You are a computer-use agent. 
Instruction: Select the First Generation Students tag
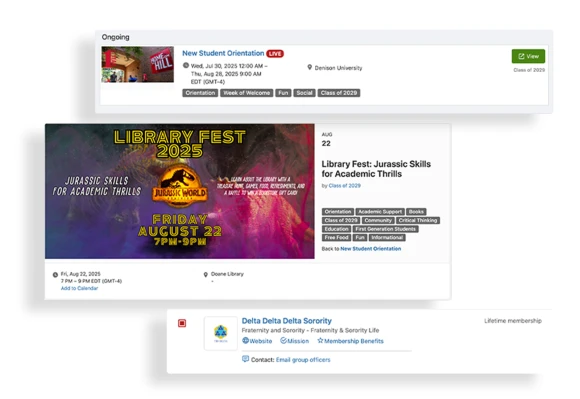[385, 229]
